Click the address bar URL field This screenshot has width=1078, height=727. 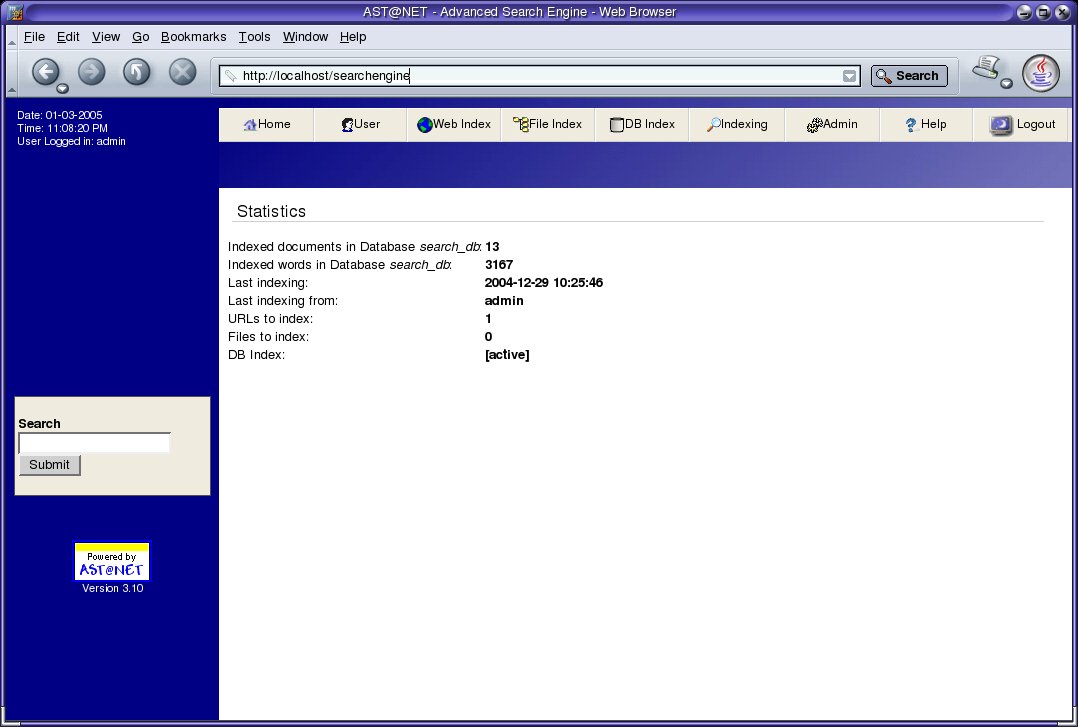coord(540,76)
